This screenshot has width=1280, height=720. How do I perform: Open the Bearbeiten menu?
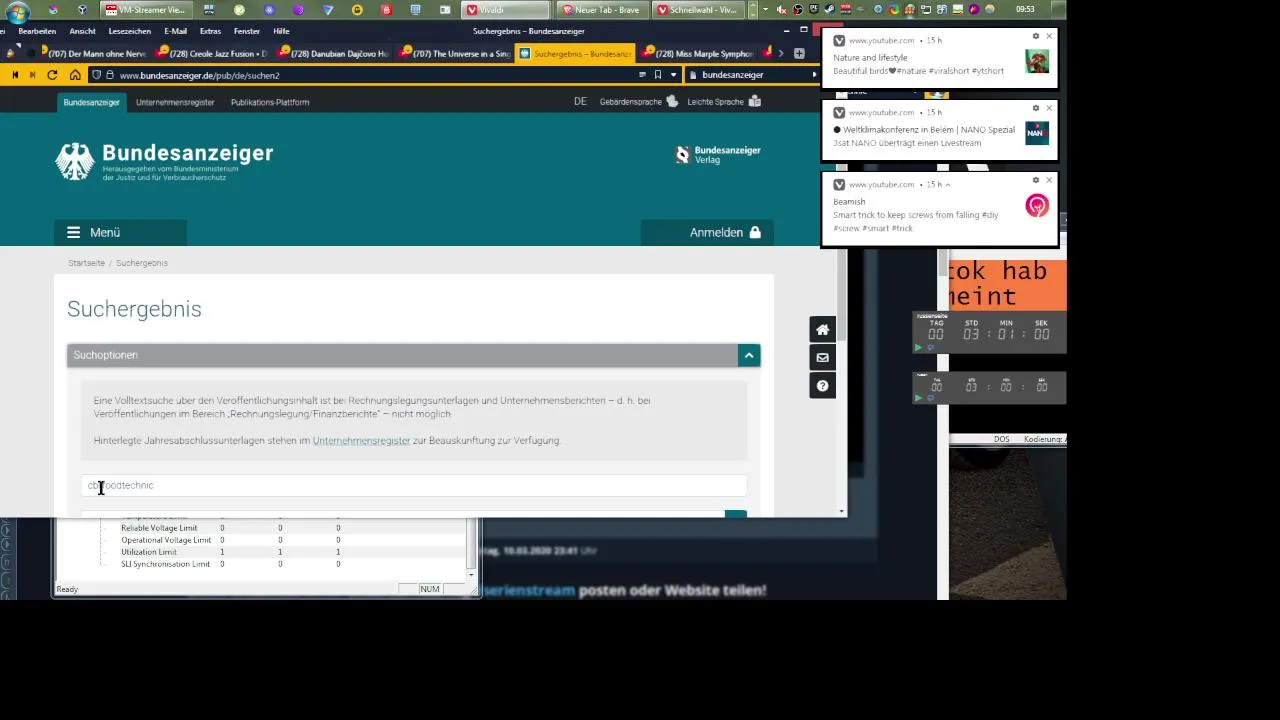tap(37, 31)
